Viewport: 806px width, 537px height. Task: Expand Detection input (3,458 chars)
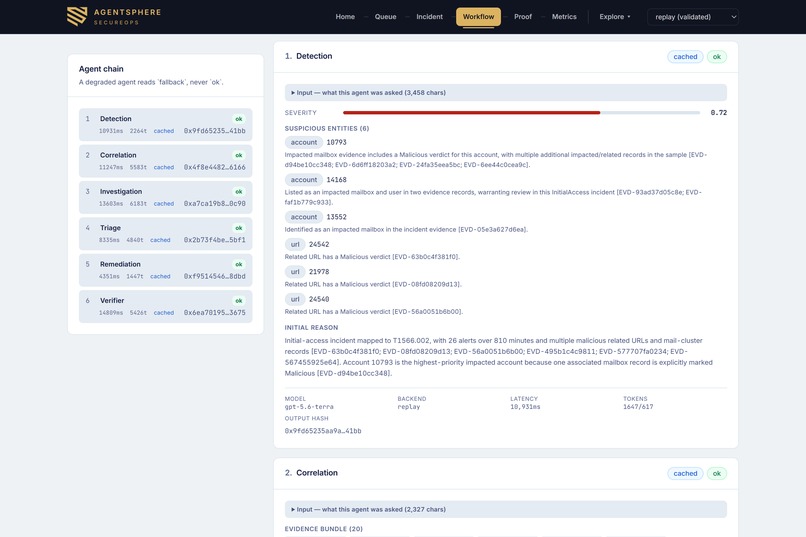tap(505, 92)
